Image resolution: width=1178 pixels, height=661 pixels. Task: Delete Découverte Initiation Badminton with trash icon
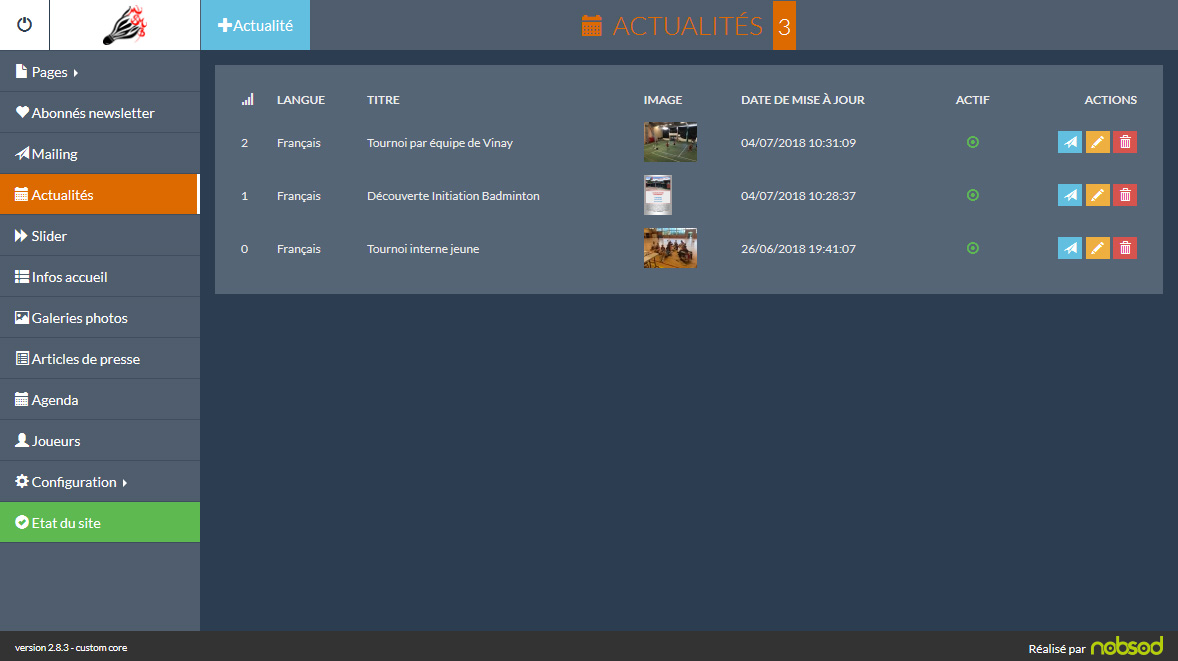[x=1125, y=195]
